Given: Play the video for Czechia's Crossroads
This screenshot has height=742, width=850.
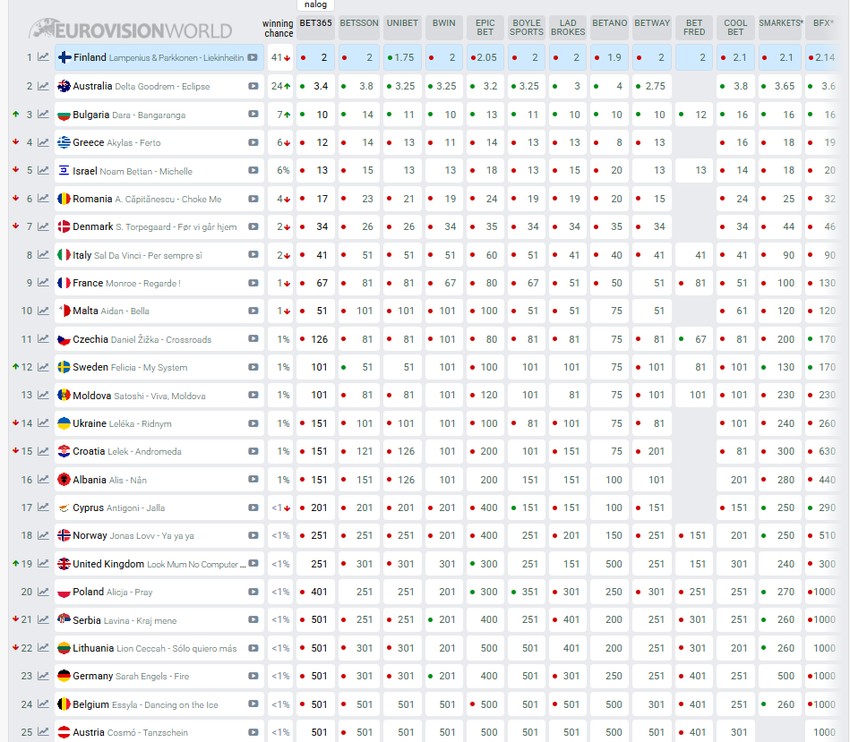Looking at the screenshot, I should click(253, 339).
